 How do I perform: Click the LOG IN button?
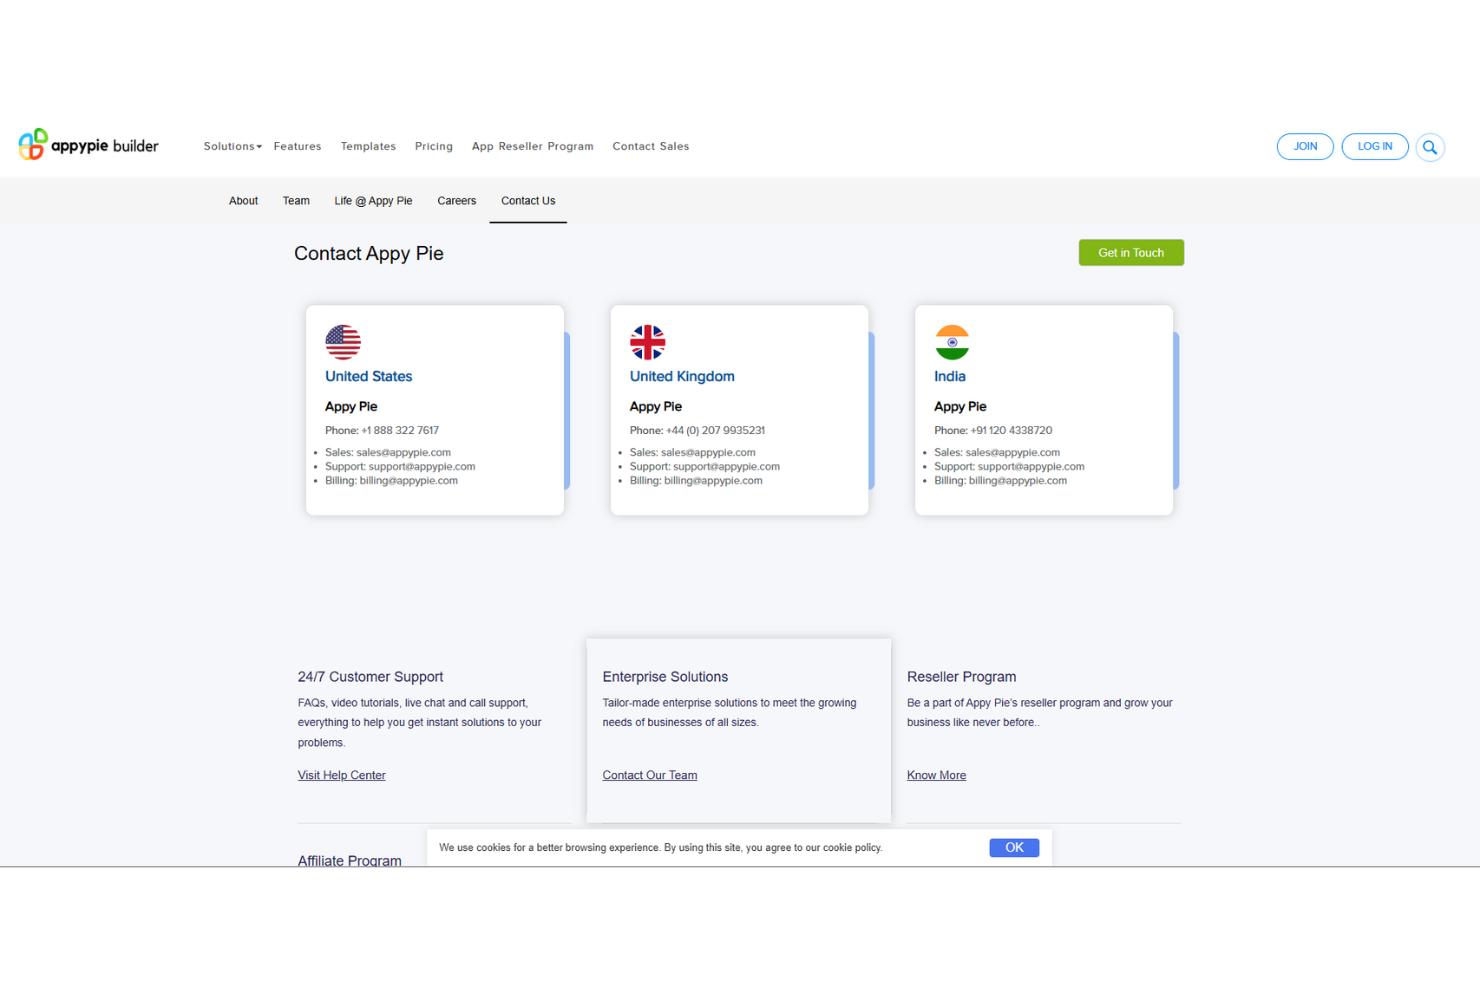tap(1375, 146)
